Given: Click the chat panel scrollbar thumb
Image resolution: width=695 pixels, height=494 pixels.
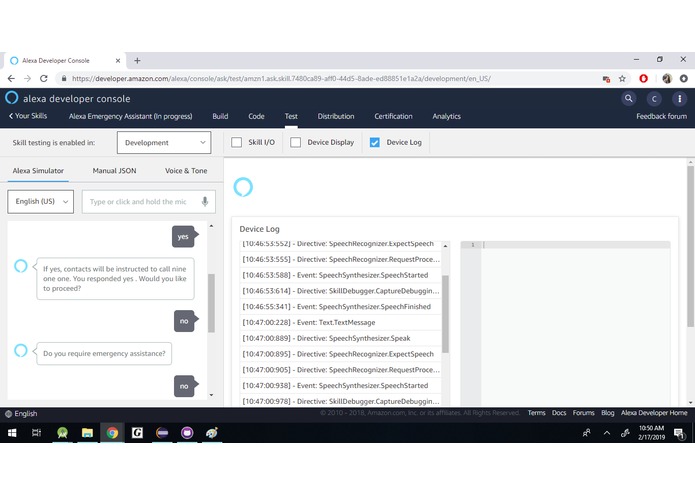Looking at the screenshot, I should [211, 303].
